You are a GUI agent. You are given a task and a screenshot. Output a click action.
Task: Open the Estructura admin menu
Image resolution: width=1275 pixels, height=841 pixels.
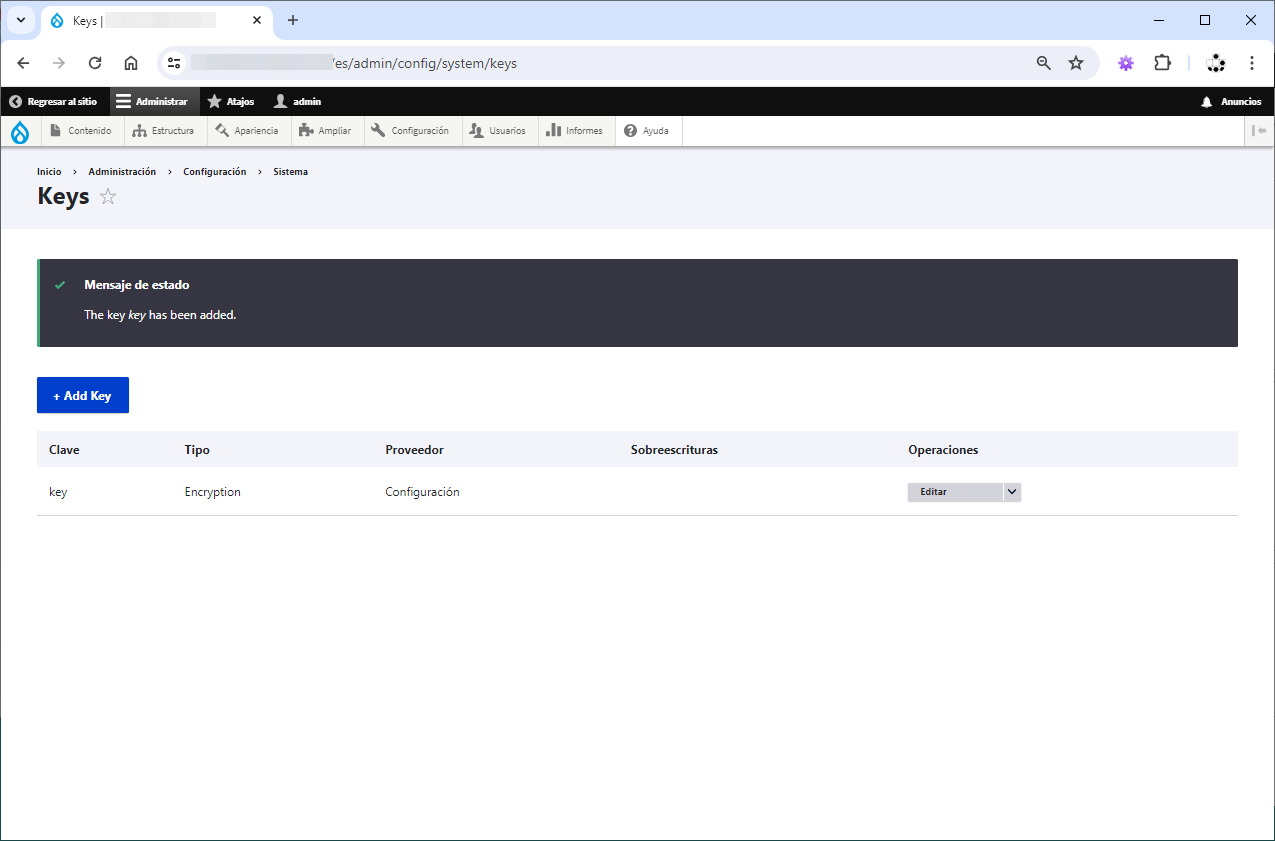[x=165, y=131]
